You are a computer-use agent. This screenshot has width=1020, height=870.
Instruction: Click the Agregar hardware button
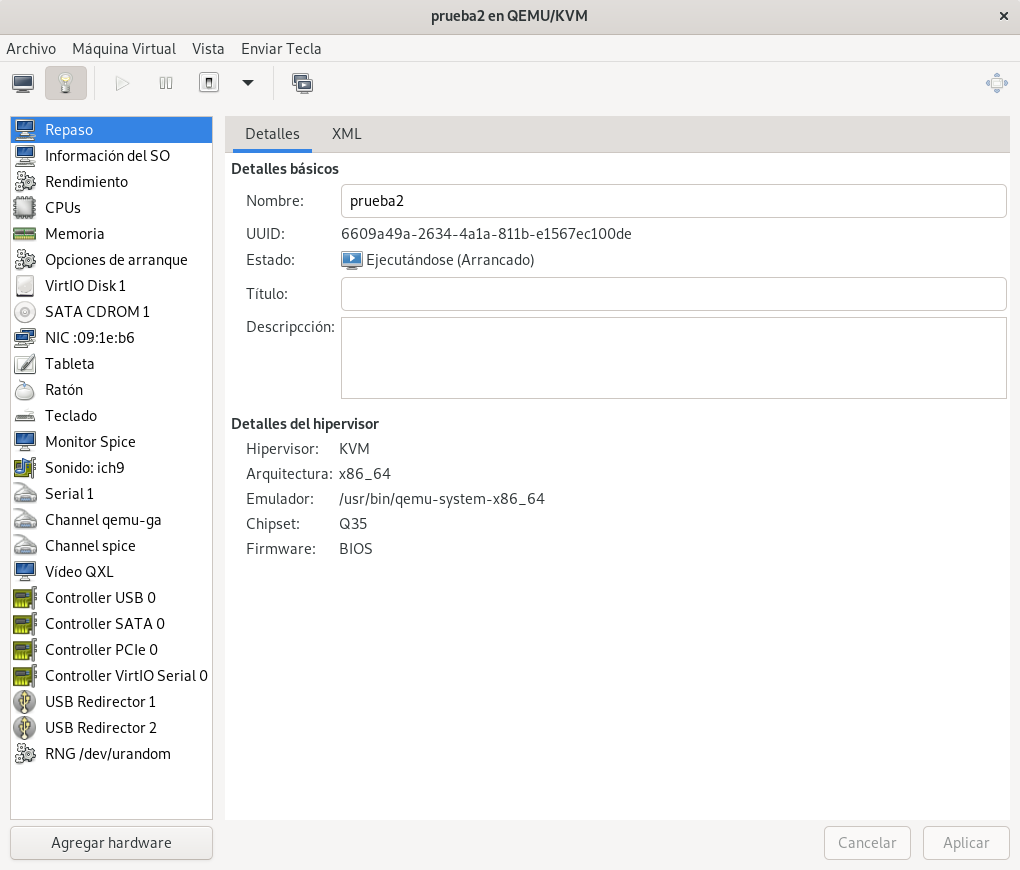111,843
